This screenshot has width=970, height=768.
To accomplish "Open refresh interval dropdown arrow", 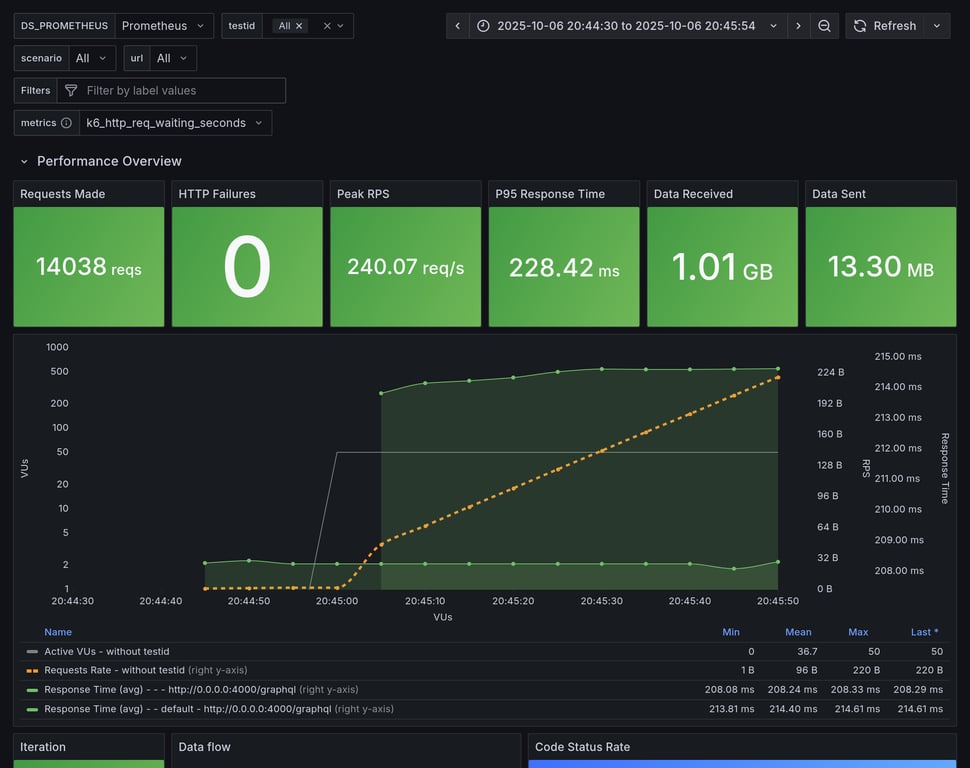I will coord(937,26).
